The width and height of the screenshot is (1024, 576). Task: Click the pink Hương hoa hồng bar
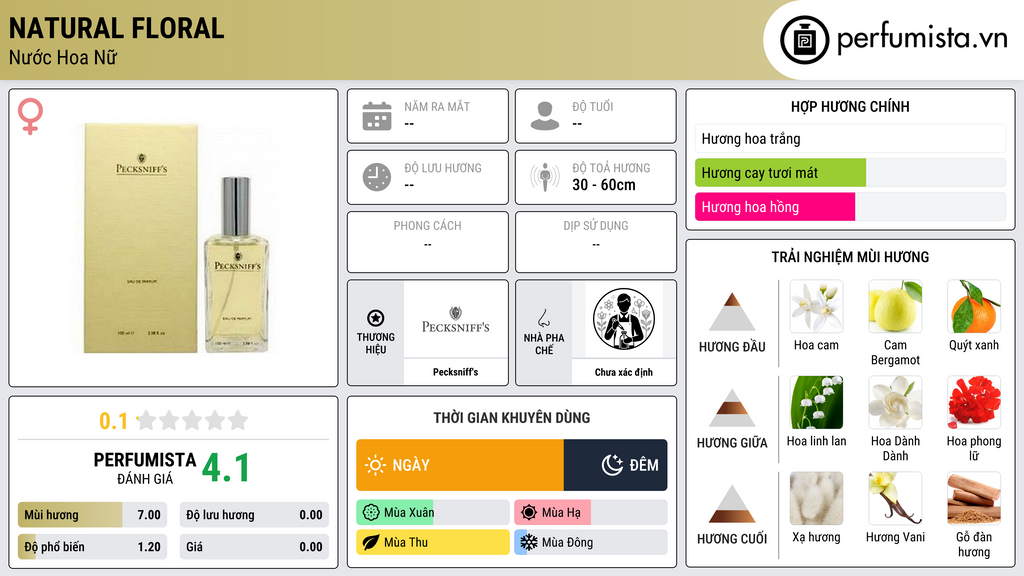pyautogui.click(x=775, y=207)
